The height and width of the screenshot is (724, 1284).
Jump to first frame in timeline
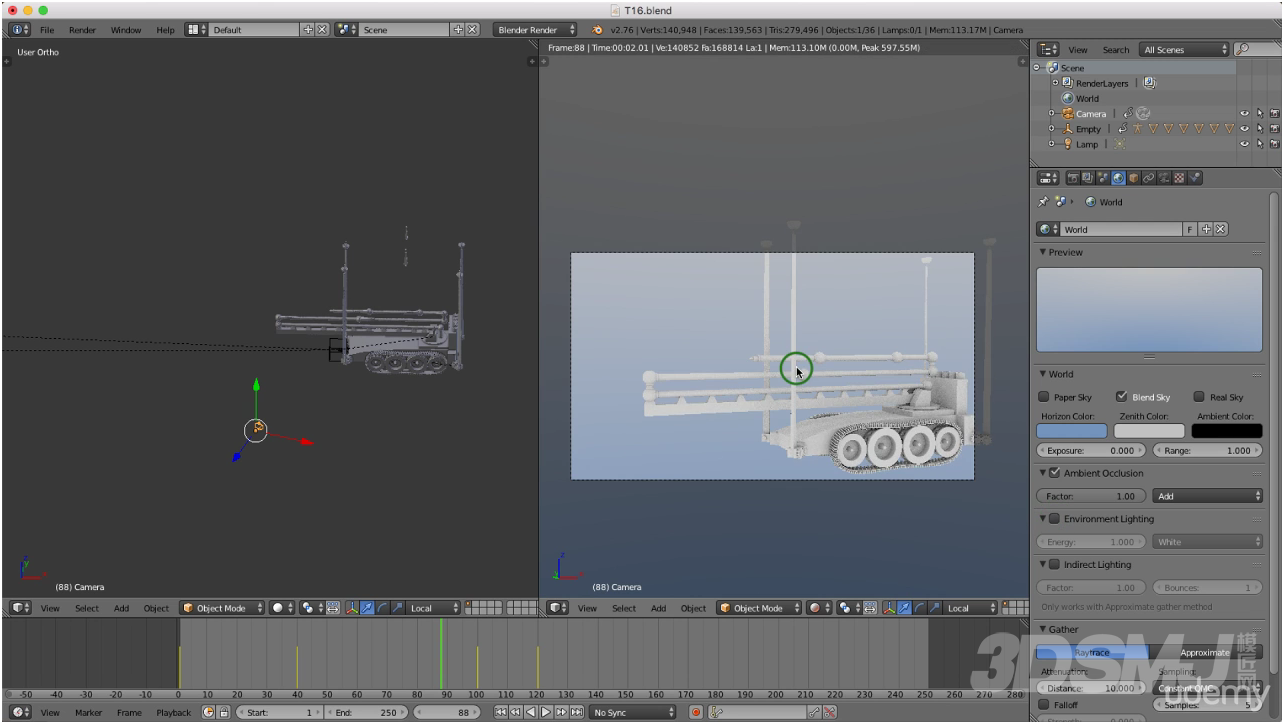(x=501, y=712)
